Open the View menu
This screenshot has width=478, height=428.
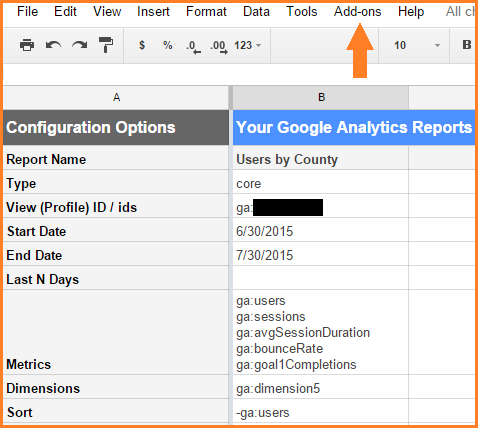click(107, 12)
